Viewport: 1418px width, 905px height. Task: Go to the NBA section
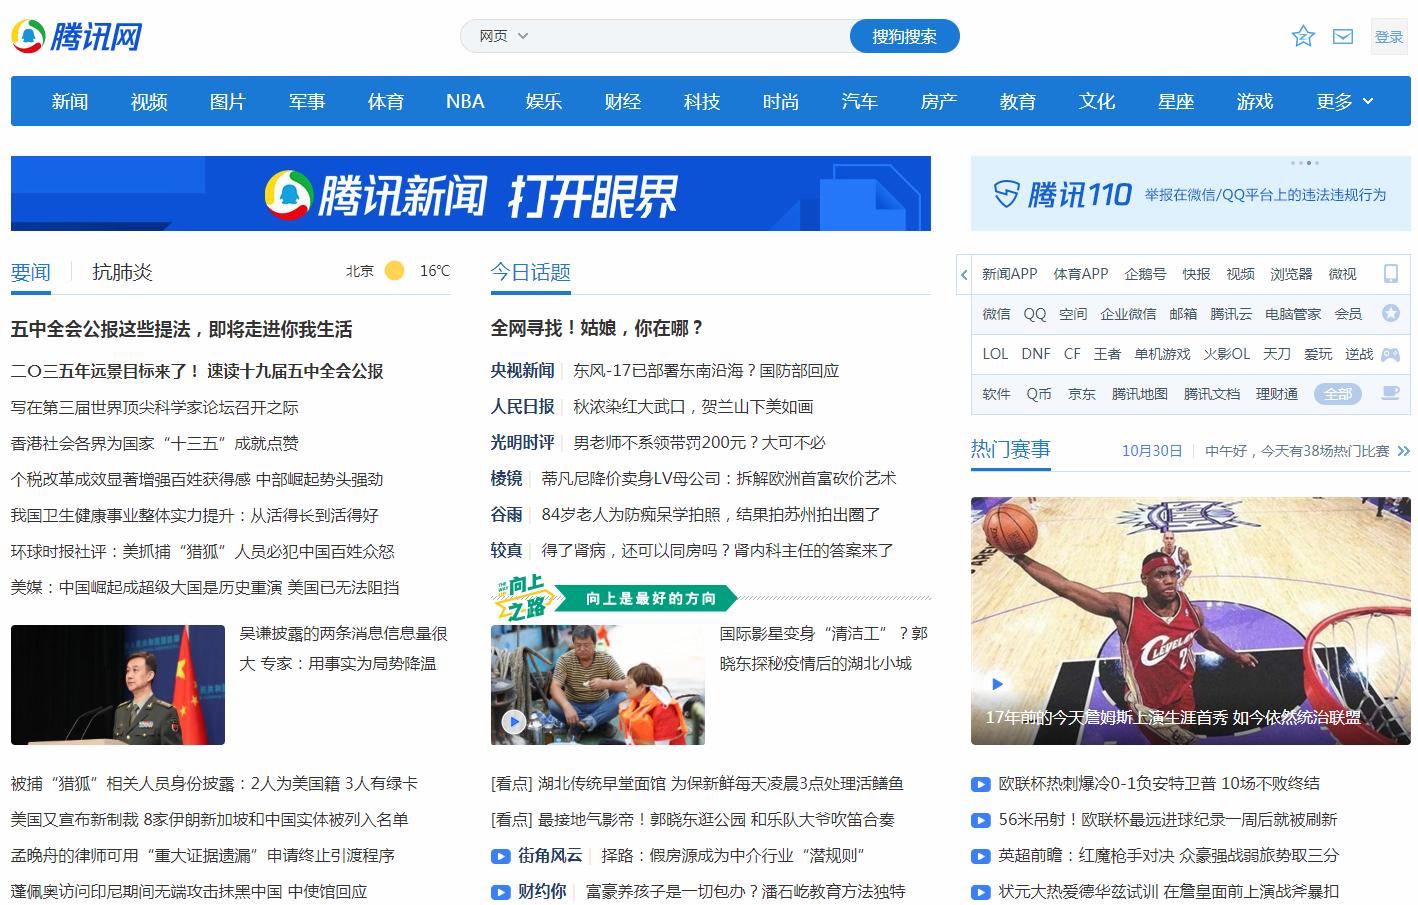[465, 101]
